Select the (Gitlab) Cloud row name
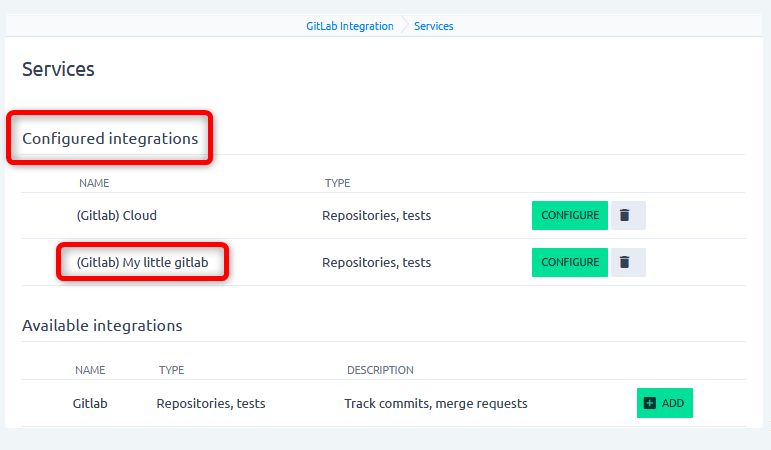771x450 pixels. click(x=116, y=215)
